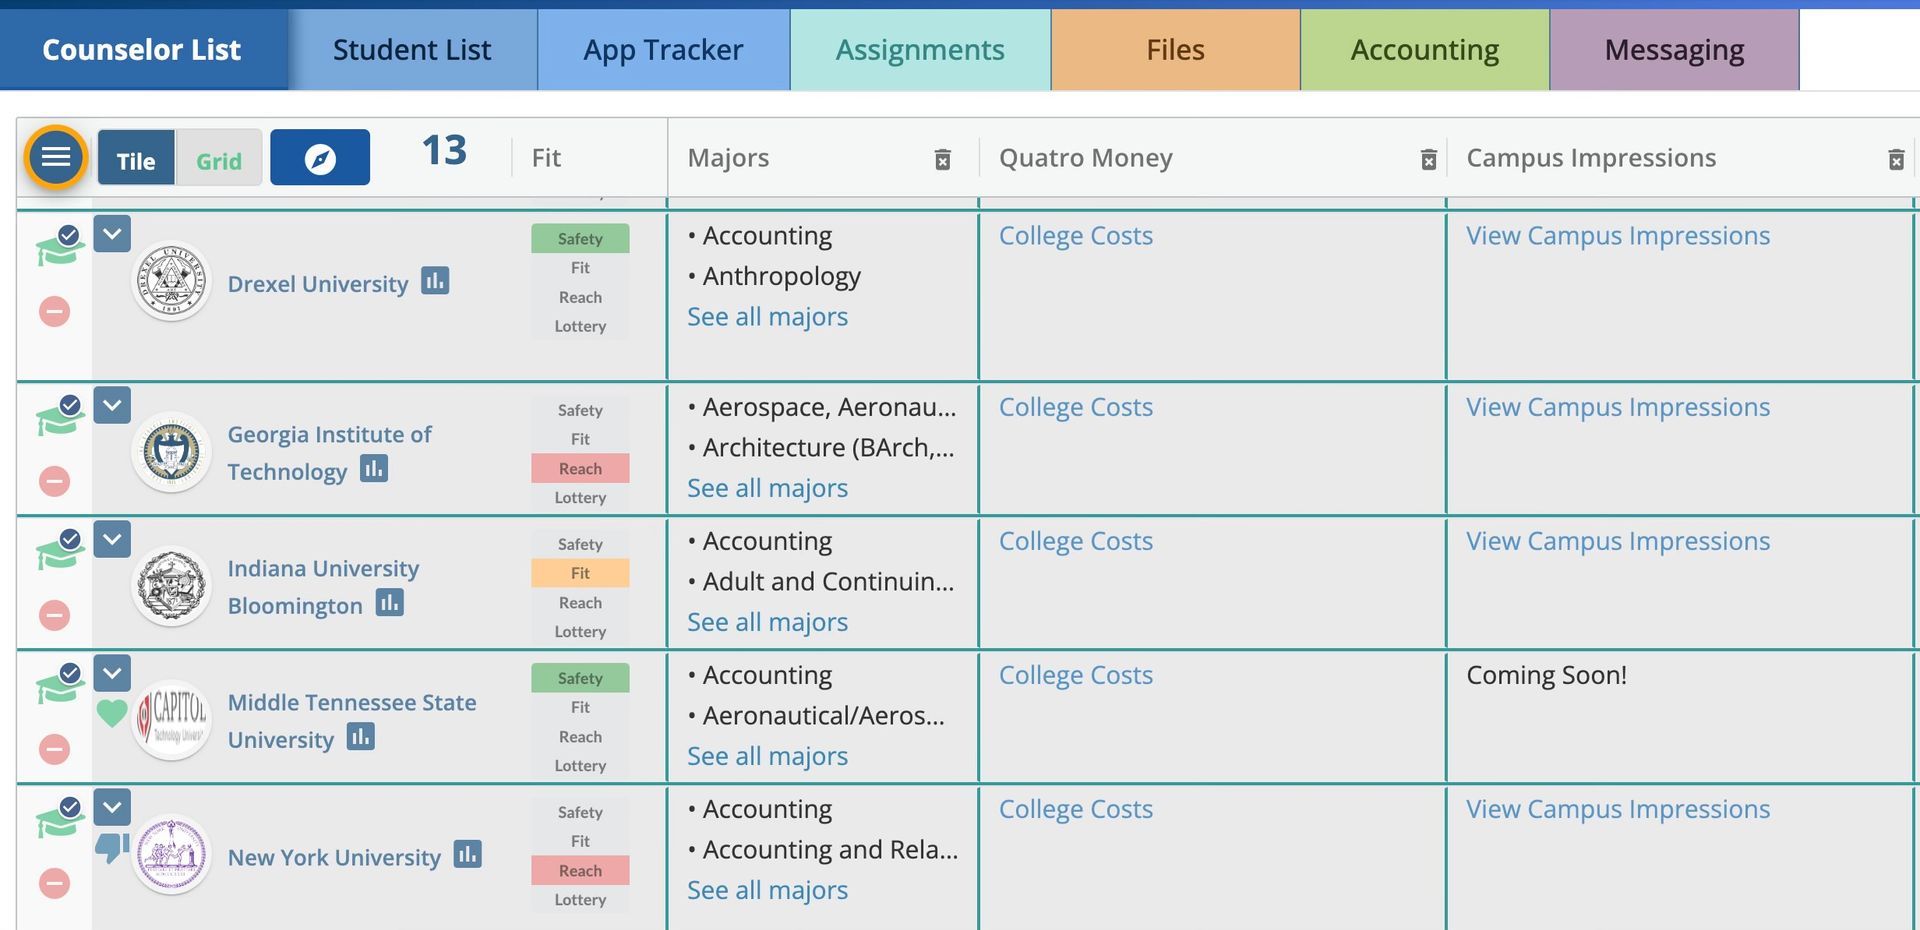Expand the Middle Tennessee State row chevron

point(112,673)
